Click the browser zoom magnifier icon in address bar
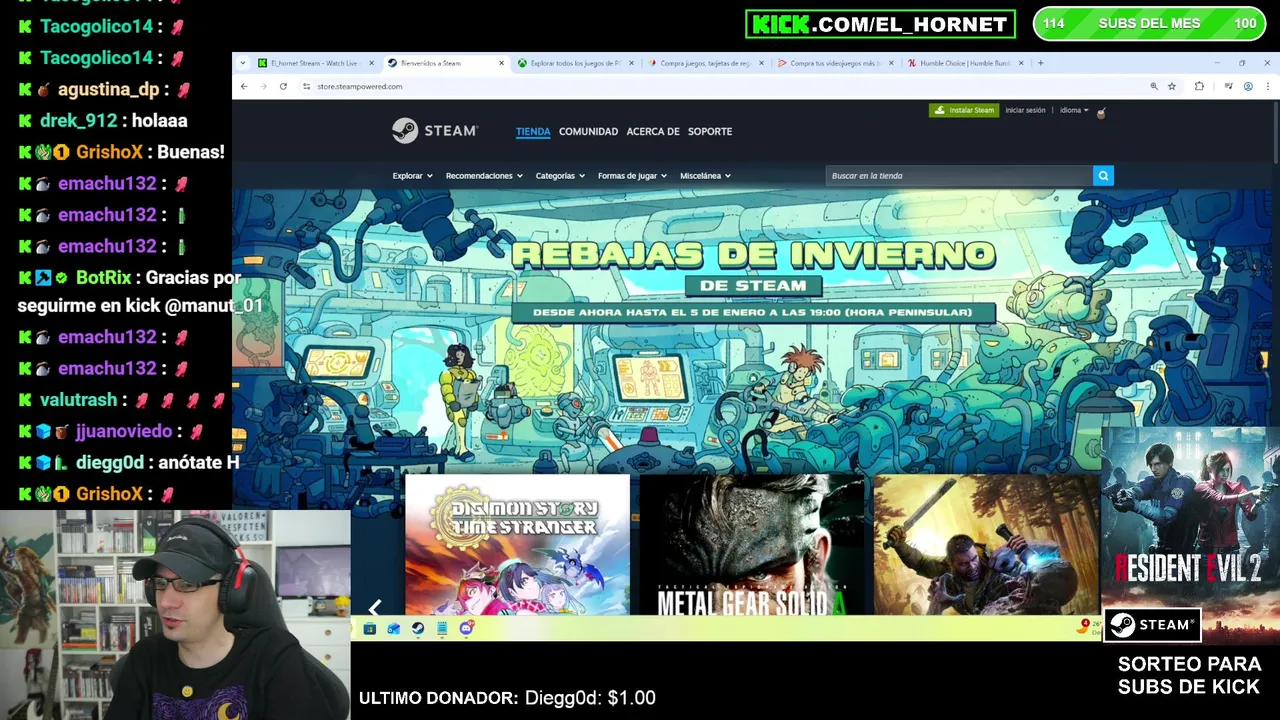Image resolution: width=1280 pixels, height=720 pixels. pyautogui.click(x=1154, y=87)
